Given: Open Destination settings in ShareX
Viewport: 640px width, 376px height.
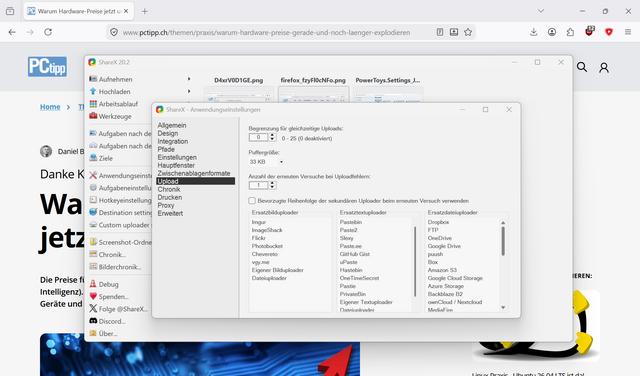Looking at the screenshot, I should point(120,212).
